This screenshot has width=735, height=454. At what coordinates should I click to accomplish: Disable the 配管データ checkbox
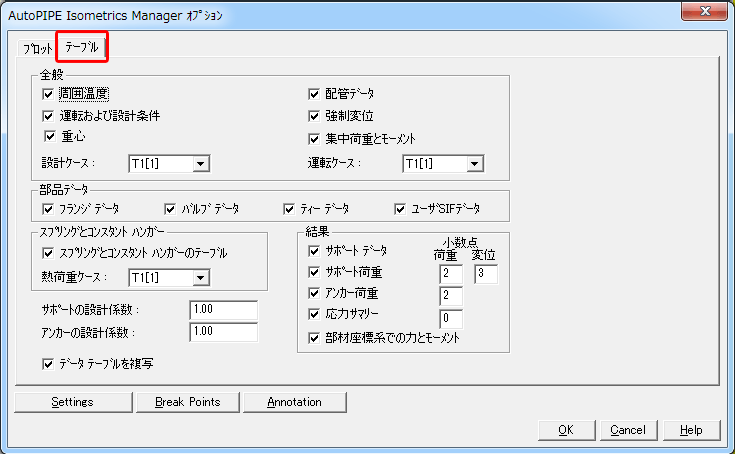point(314,94)
